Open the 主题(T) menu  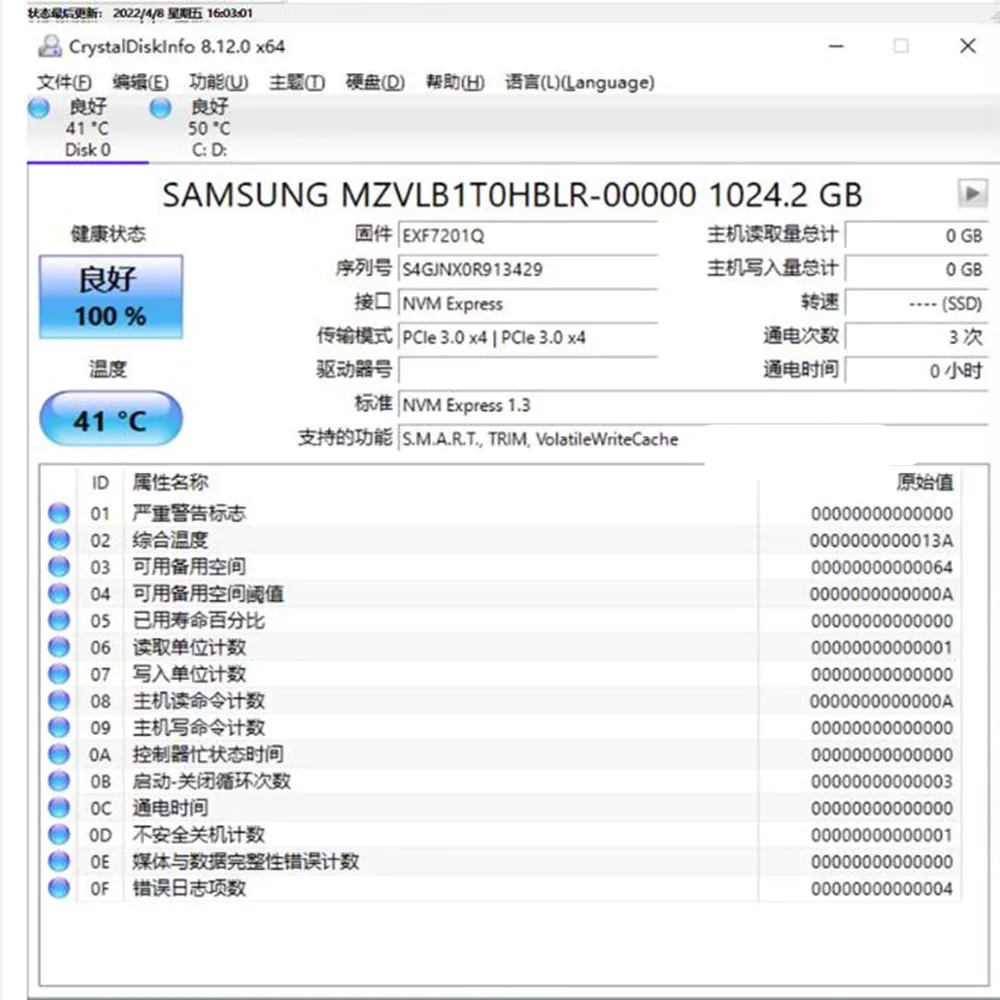297,82
